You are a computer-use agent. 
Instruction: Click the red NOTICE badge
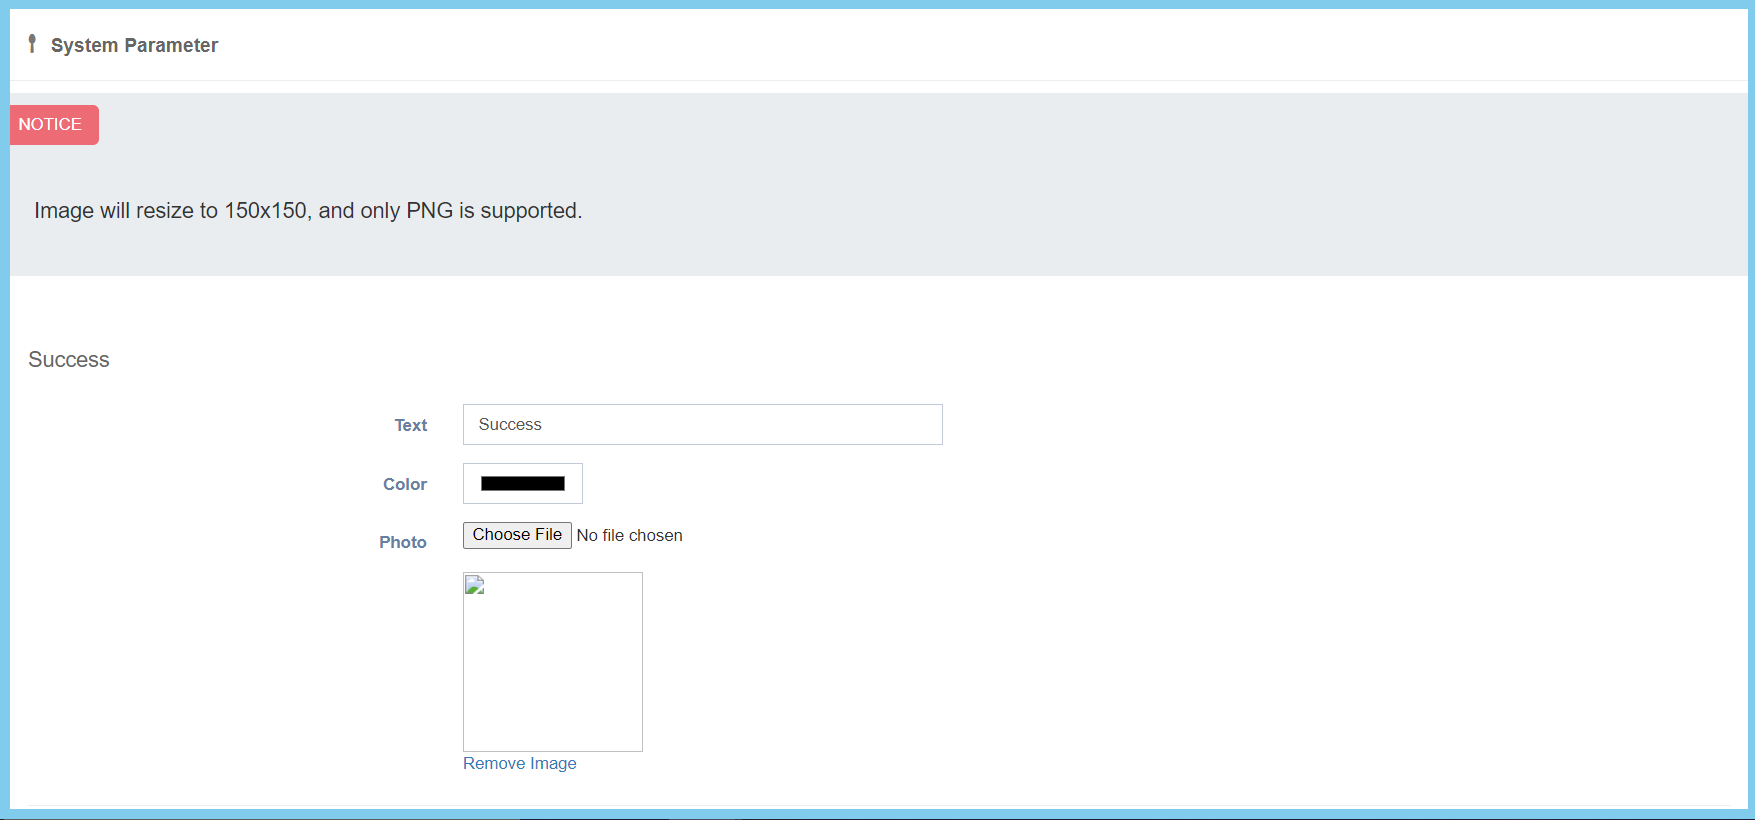(x=53, y=125)
